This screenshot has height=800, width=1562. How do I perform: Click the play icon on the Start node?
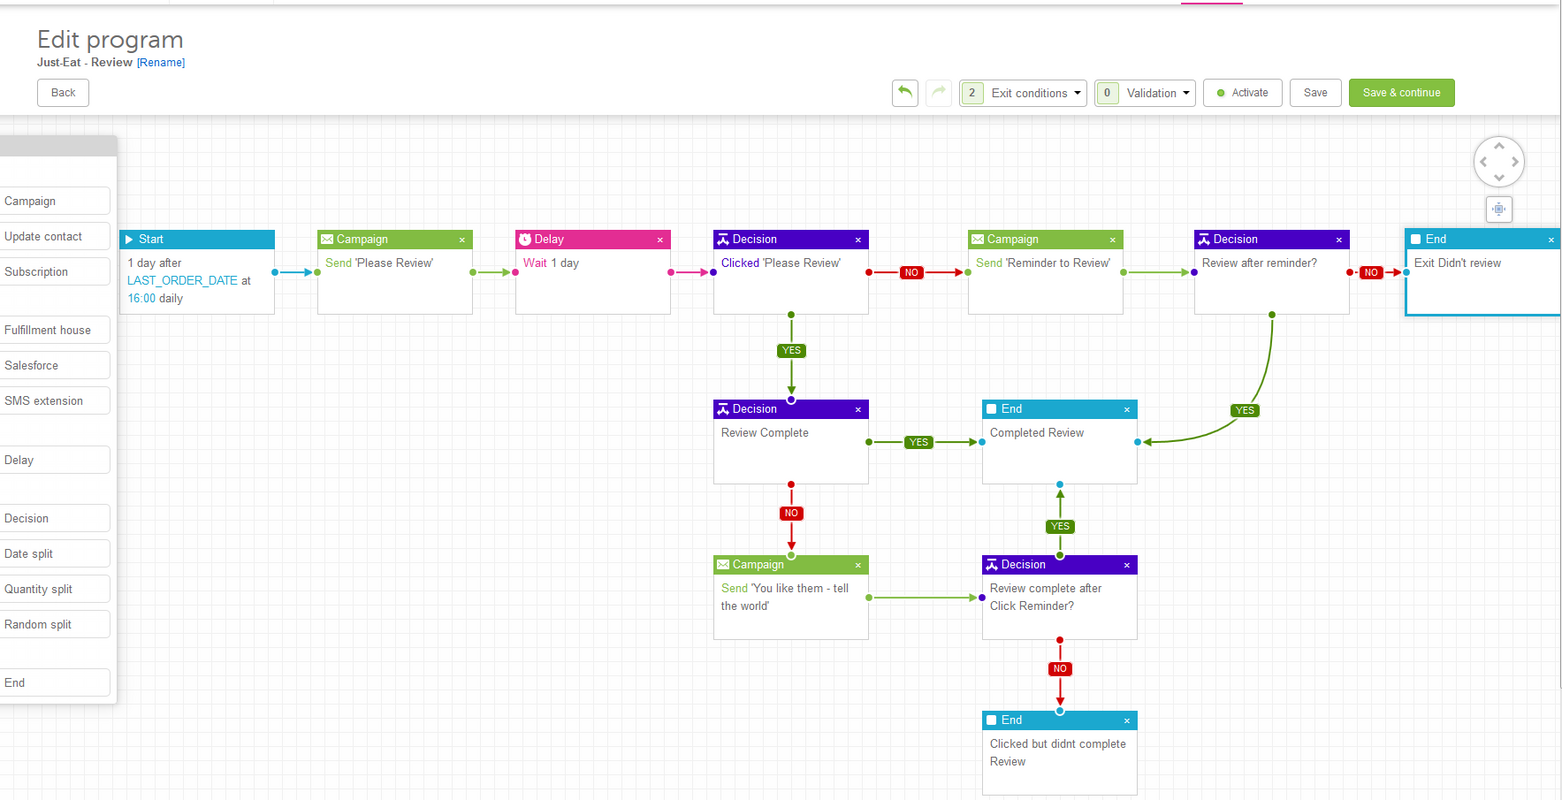[128, 239]
